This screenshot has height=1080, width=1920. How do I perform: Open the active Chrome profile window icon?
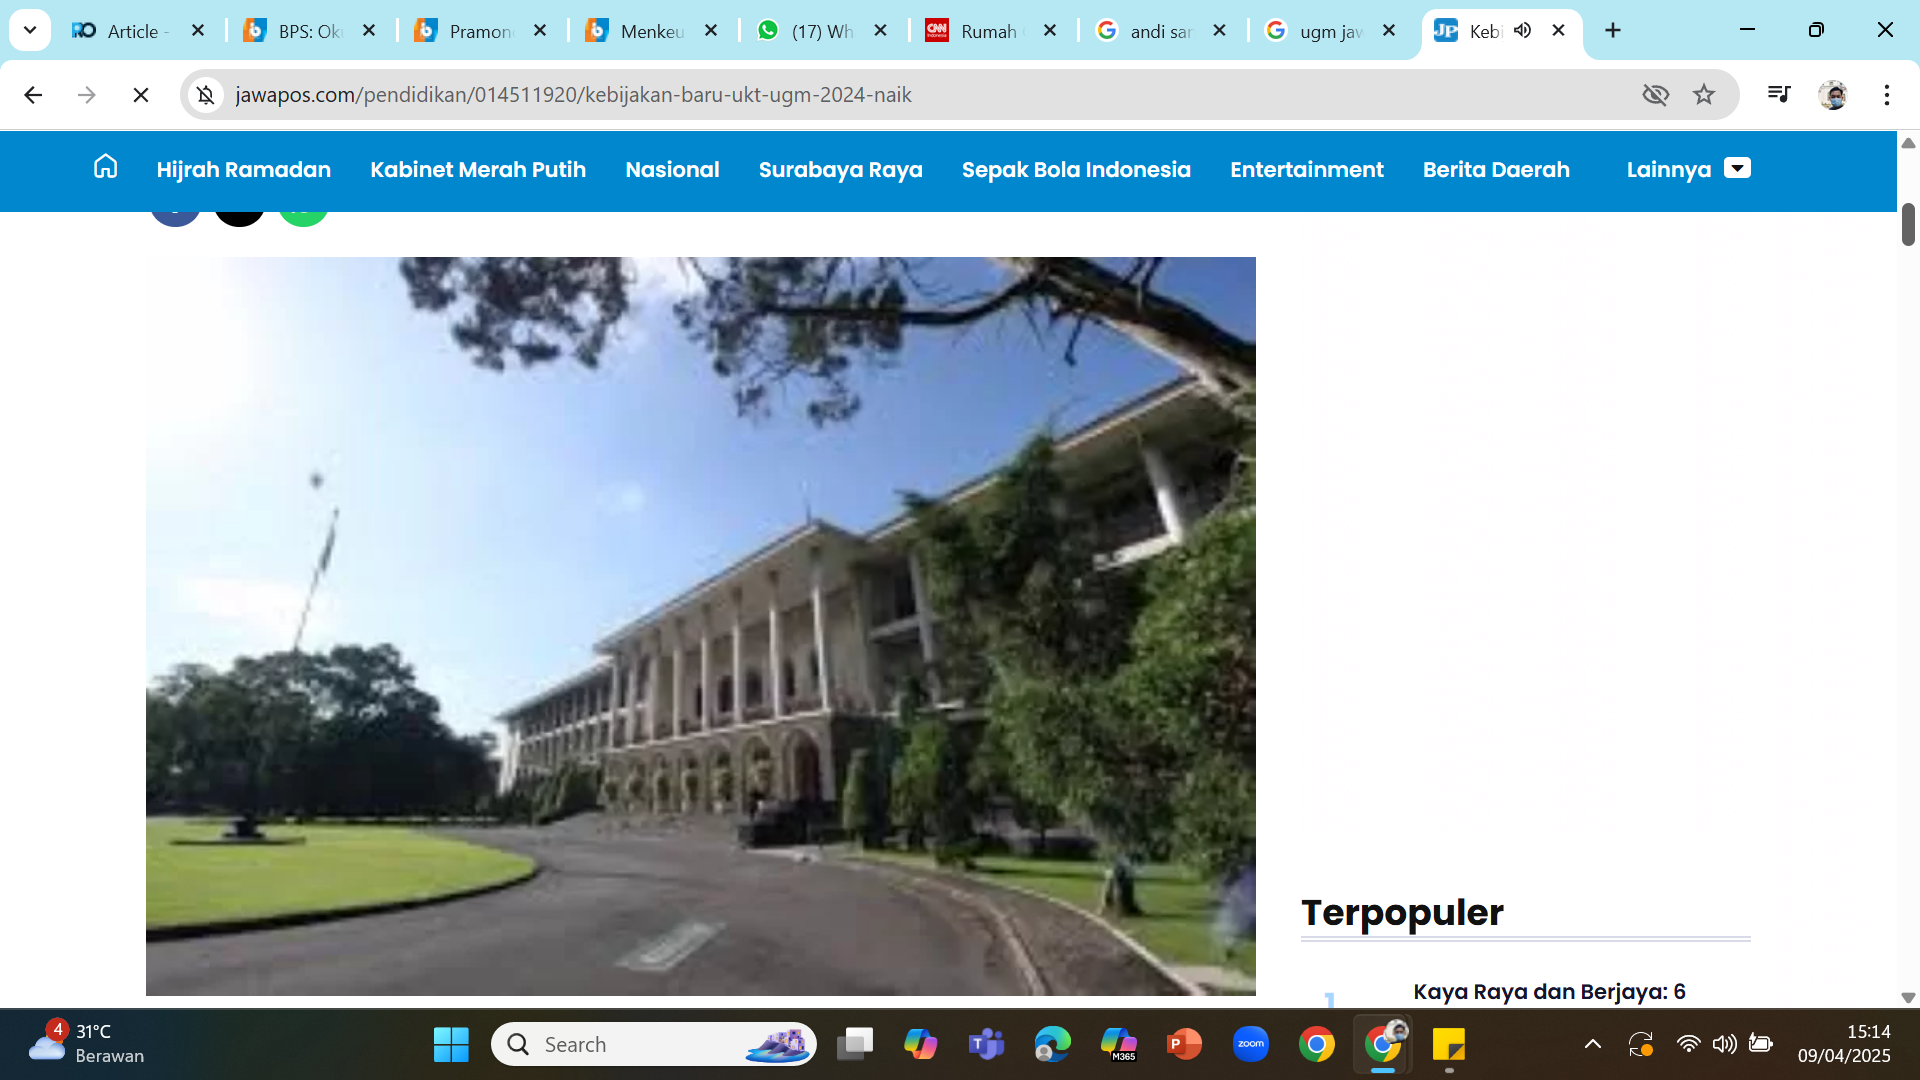click(1383, 1044)
